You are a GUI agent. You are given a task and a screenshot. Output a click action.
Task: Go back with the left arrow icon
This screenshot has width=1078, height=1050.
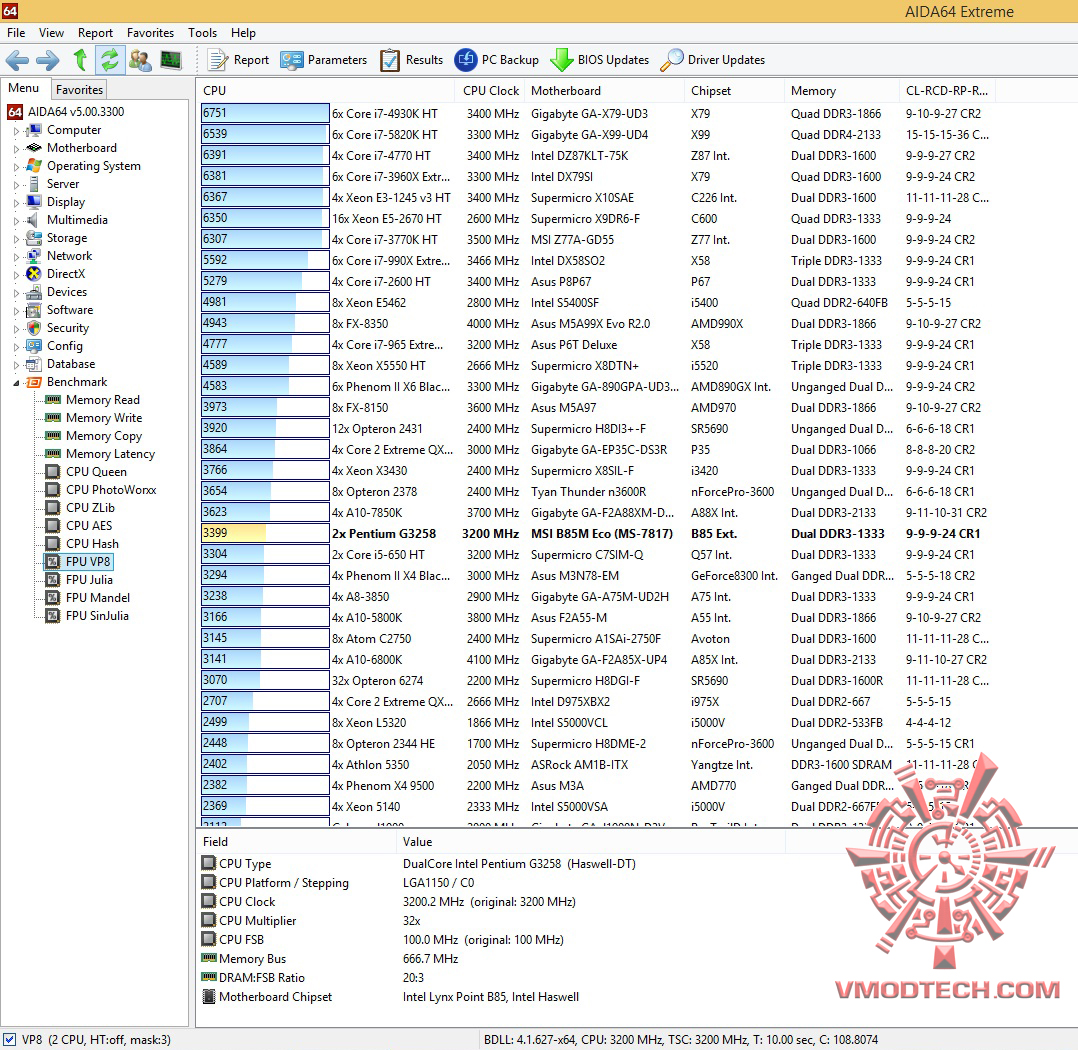(17, 61)
